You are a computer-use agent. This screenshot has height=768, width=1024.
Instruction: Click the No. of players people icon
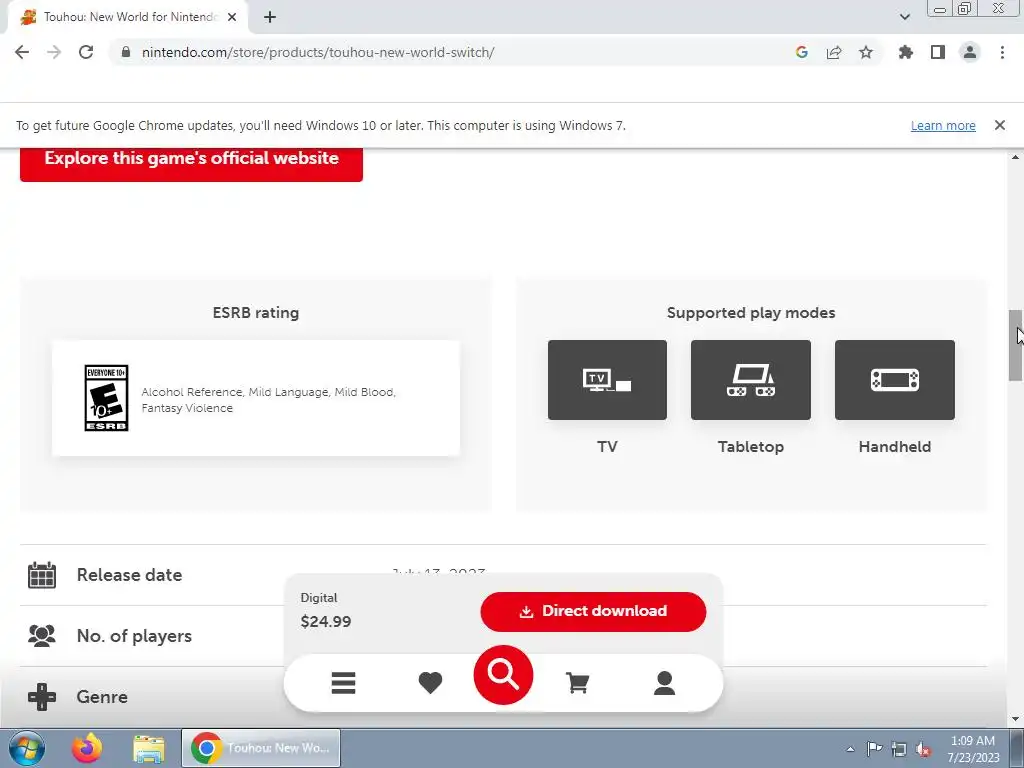(x=42, y=635)
